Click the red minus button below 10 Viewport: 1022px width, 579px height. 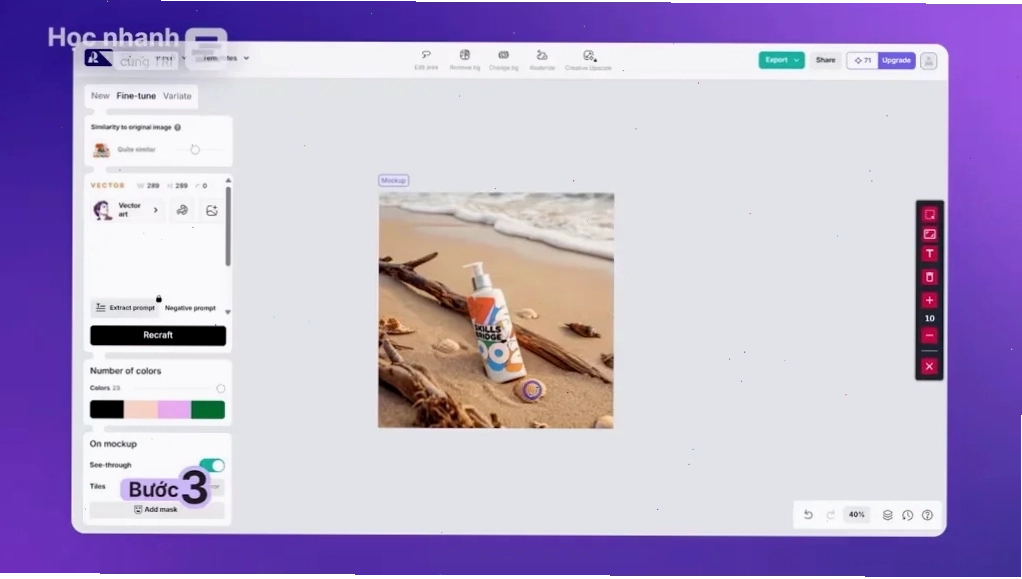click(x=929, y=336)
